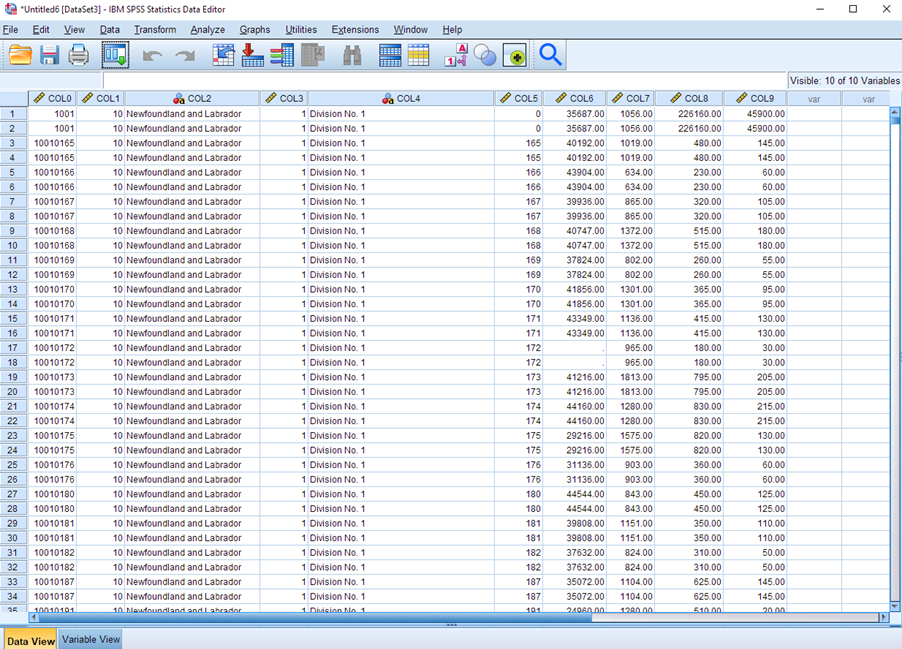Click the Insert Cases toolbar icon
This screenshot has height=649, width=902.
click(390, 55)
